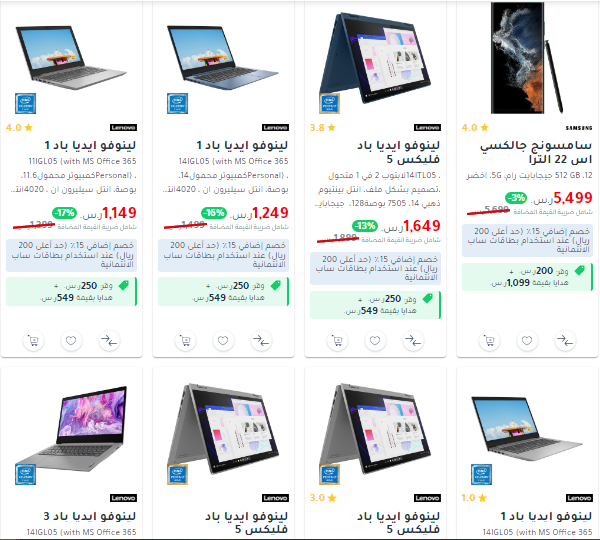Add Lenovo IdeaPad 1 priced 1,149 to cart
Viewport: 600px width, 540px height.
click(x=33, y=341)
